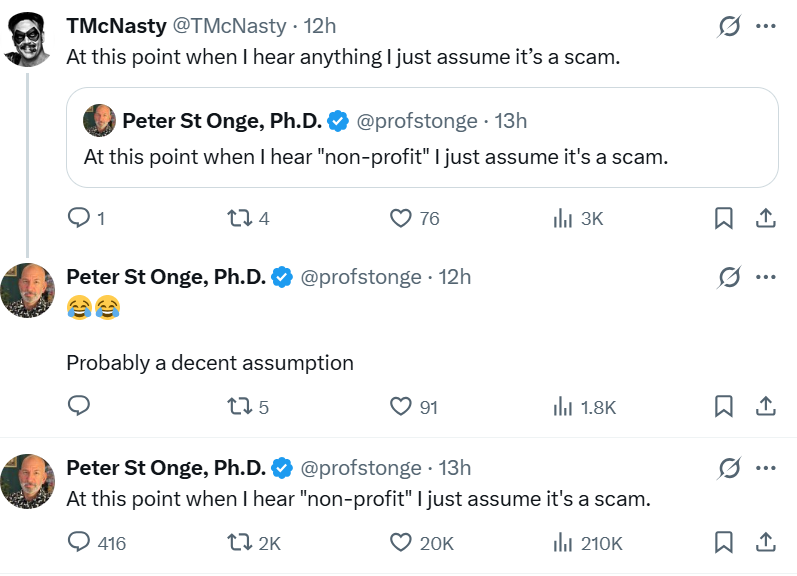Open more options on the bottom tweet
Screen dimensions: 797x576
pos(766,467)
